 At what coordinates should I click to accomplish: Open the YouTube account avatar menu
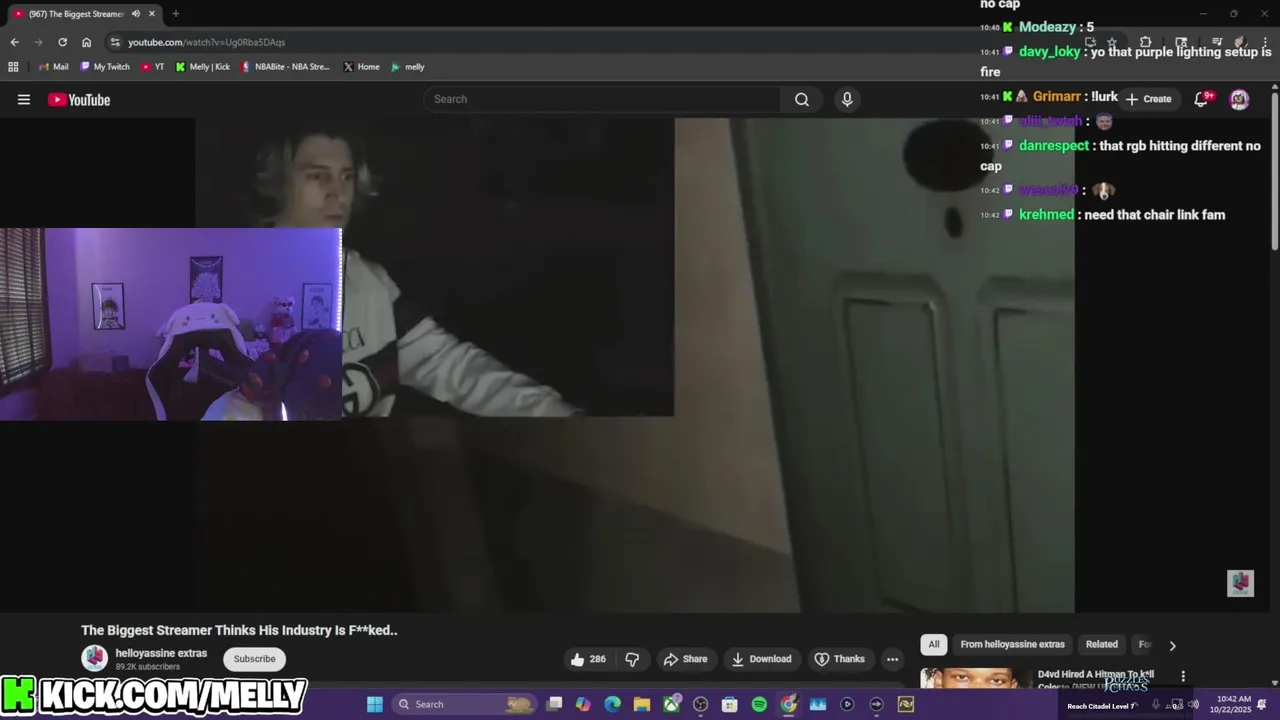click(x=1239, y=99)
